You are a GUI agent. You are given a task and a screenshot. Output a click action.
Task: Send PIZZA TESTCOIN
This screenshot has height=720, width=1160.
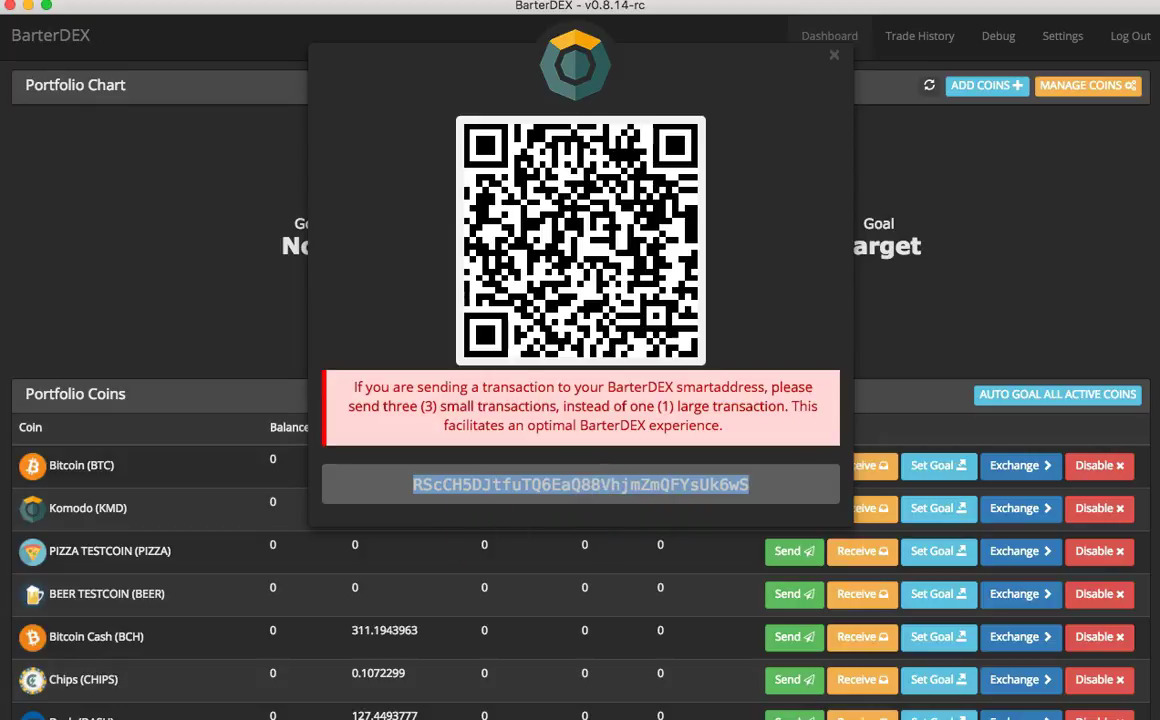[x=794, y=552]
